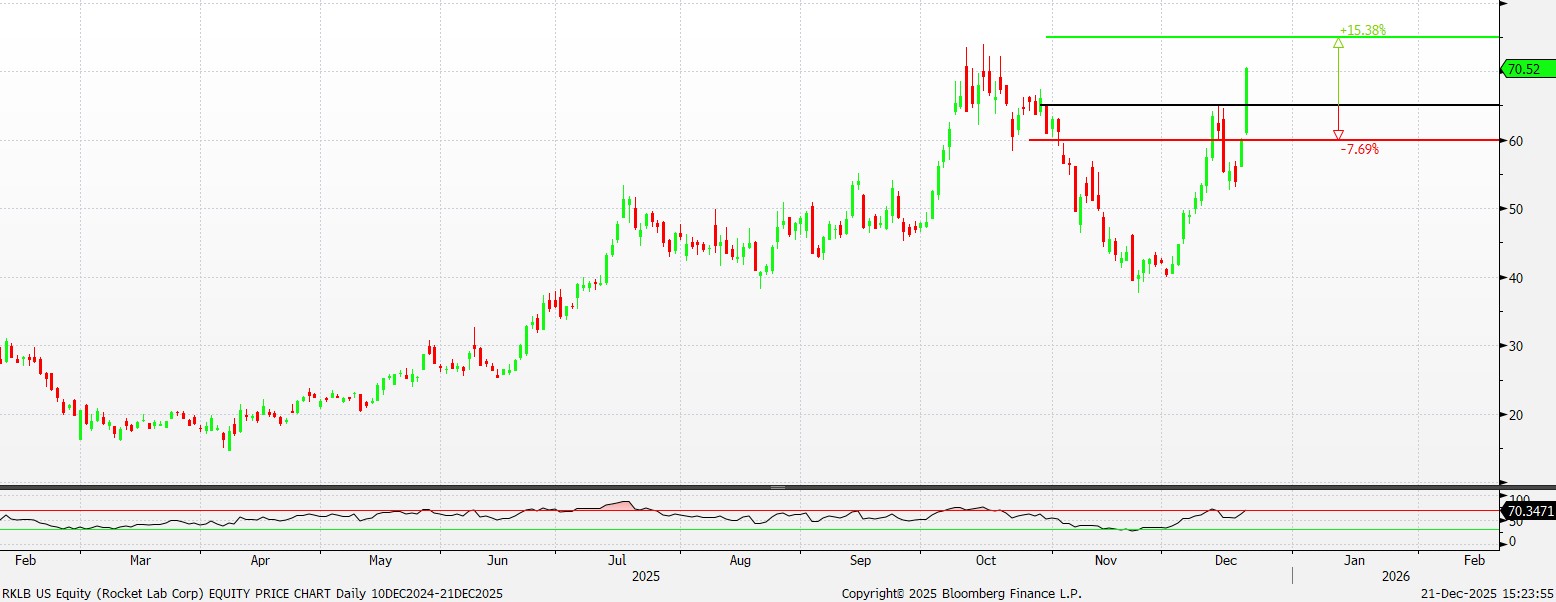The height and width of the screenshot is (602, 1556).
Task: Click the Mar month label
Action: [140, 561]
